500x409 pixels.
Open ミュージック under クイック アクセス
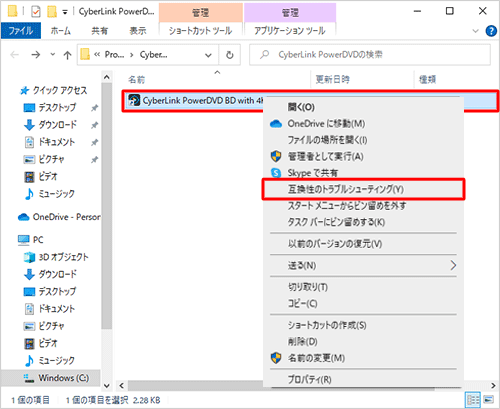coord(50,194)
